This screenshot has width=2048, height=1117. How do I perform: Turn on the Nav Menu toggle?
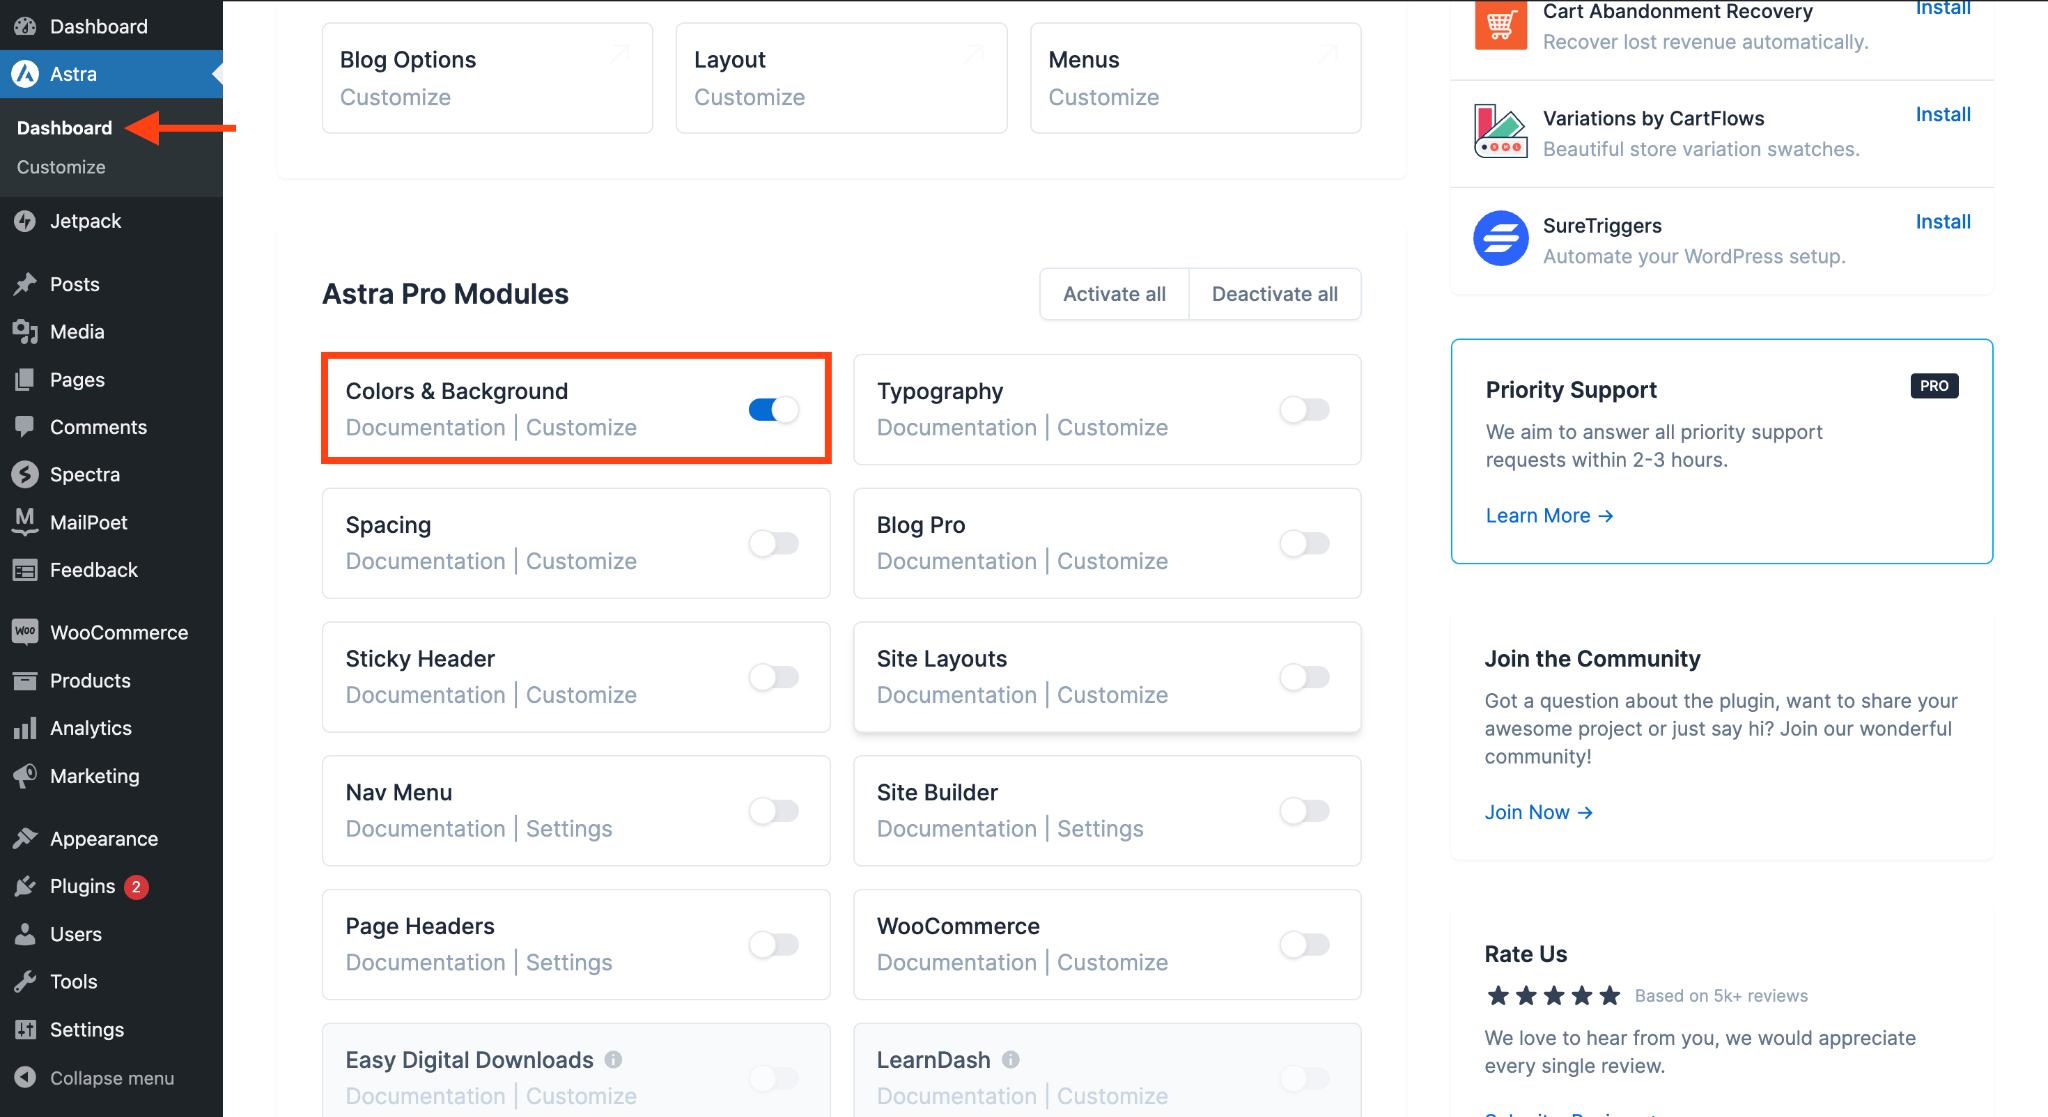click(x=774, y=810)
